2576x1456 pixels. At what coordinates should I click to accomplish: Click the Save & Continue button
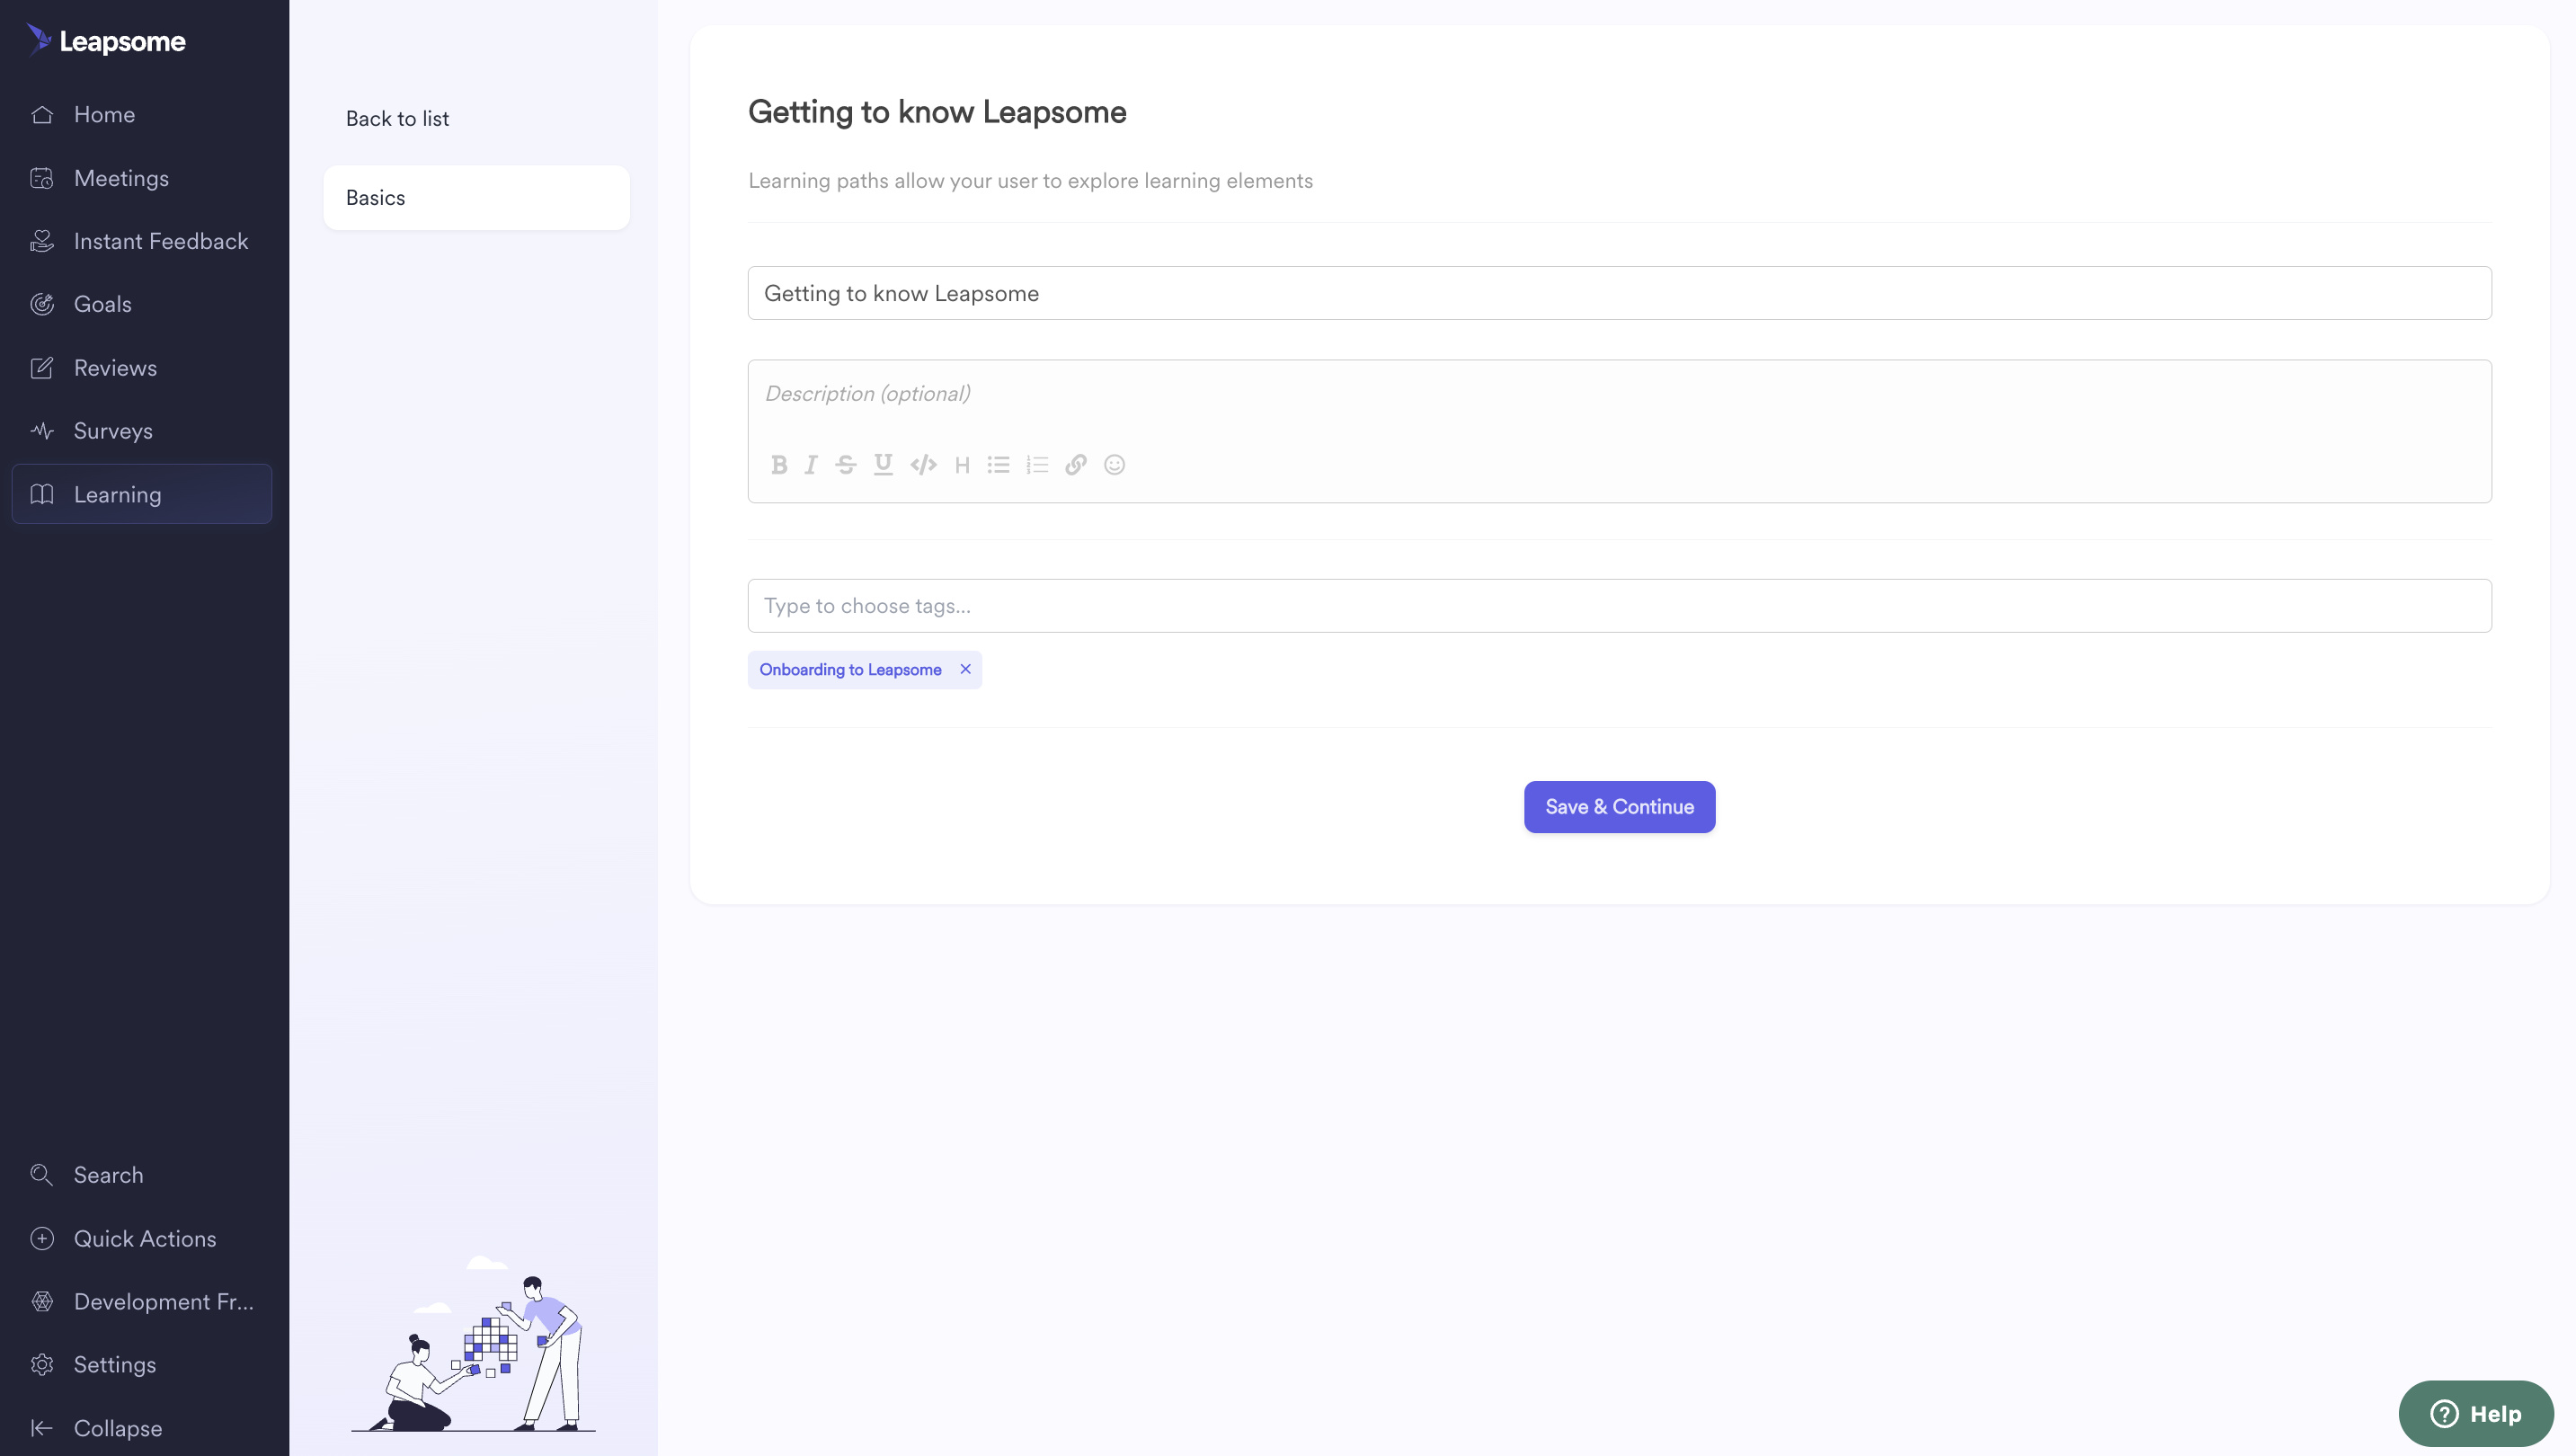pyautogui.click(x=1619, y=807)
